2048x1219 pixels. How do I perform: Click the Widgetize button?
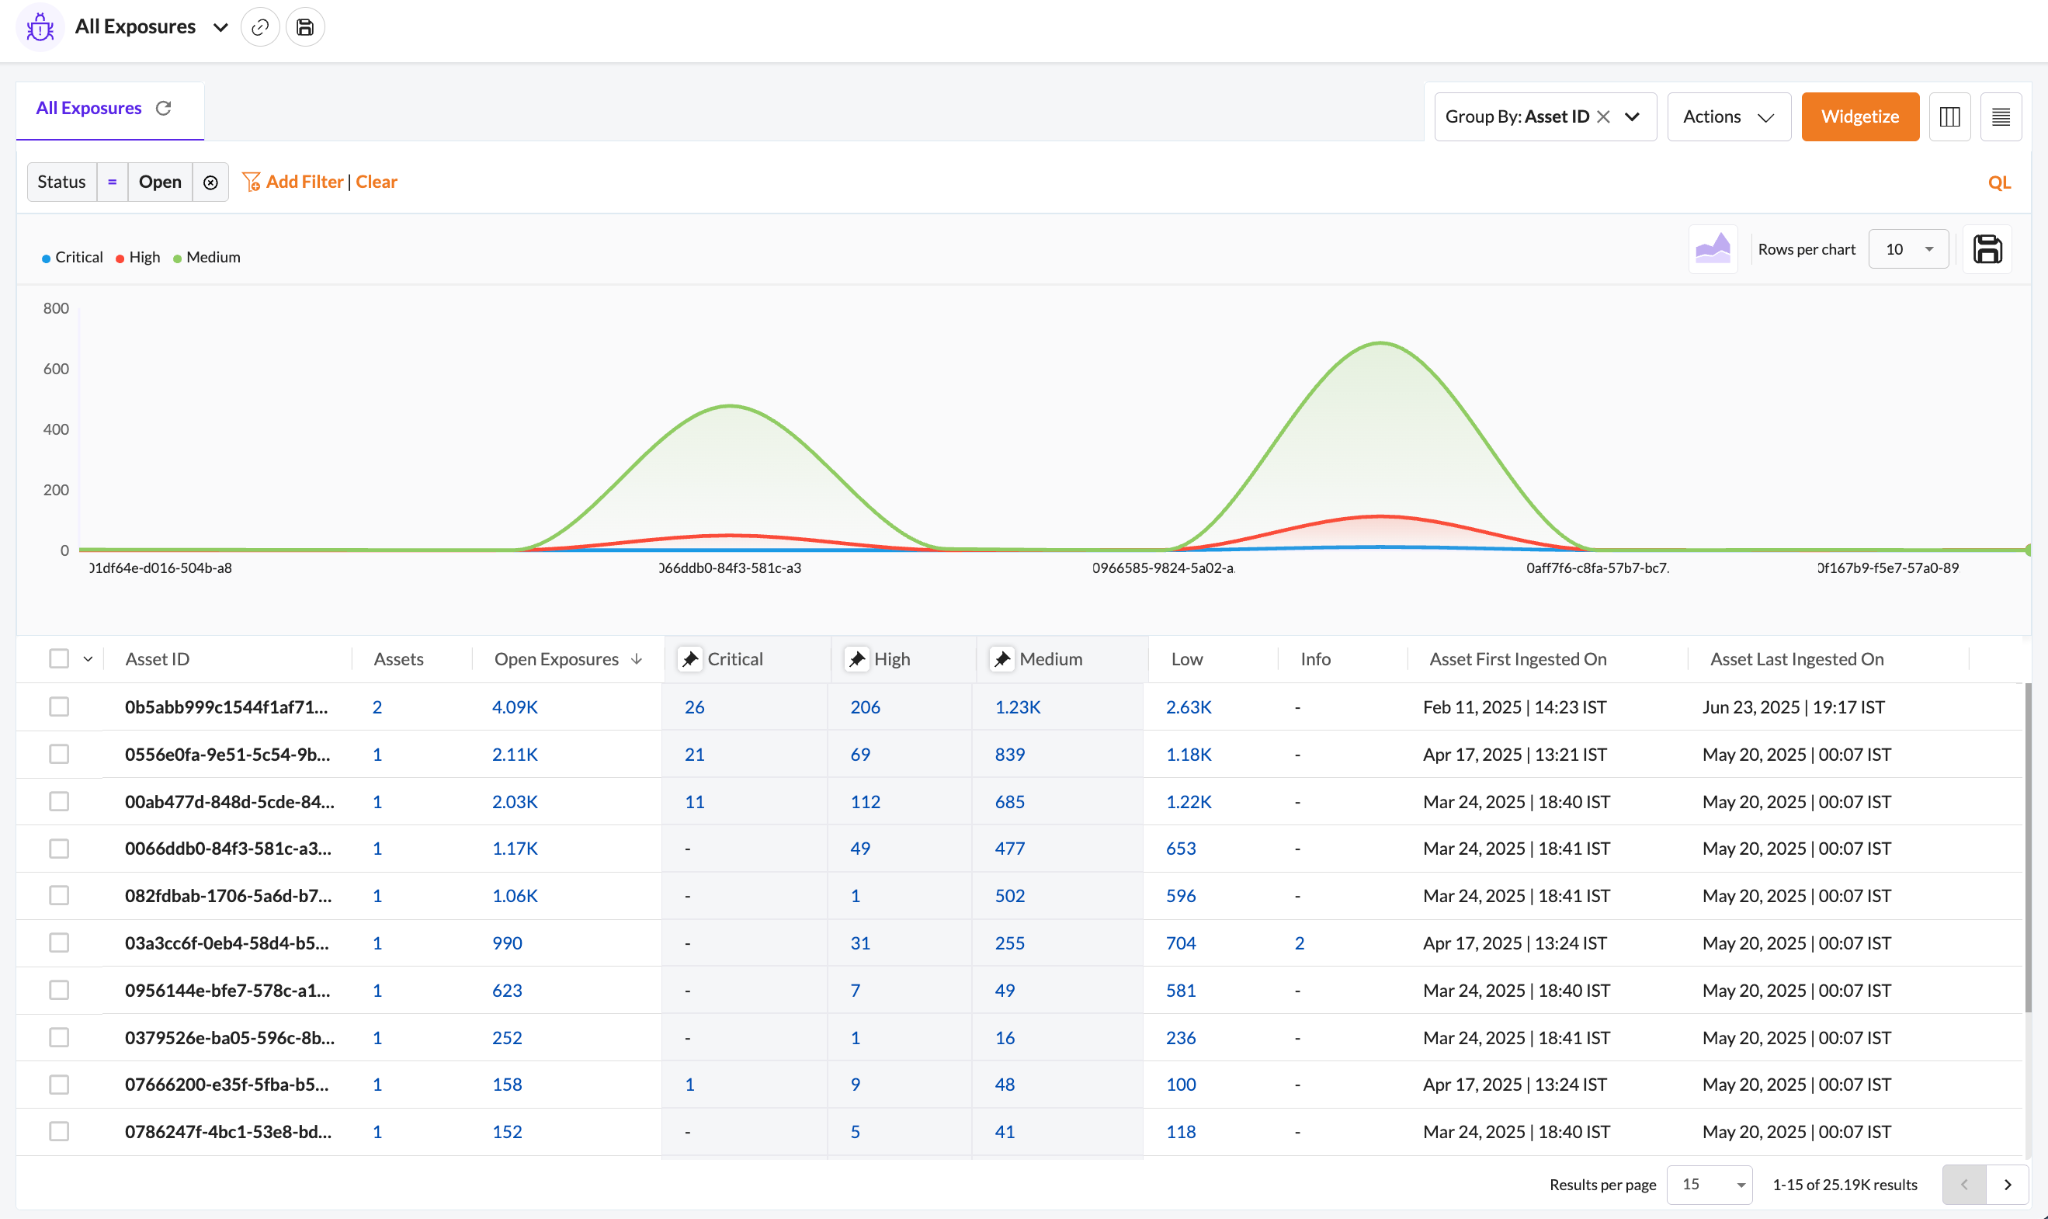[1860, 117]
